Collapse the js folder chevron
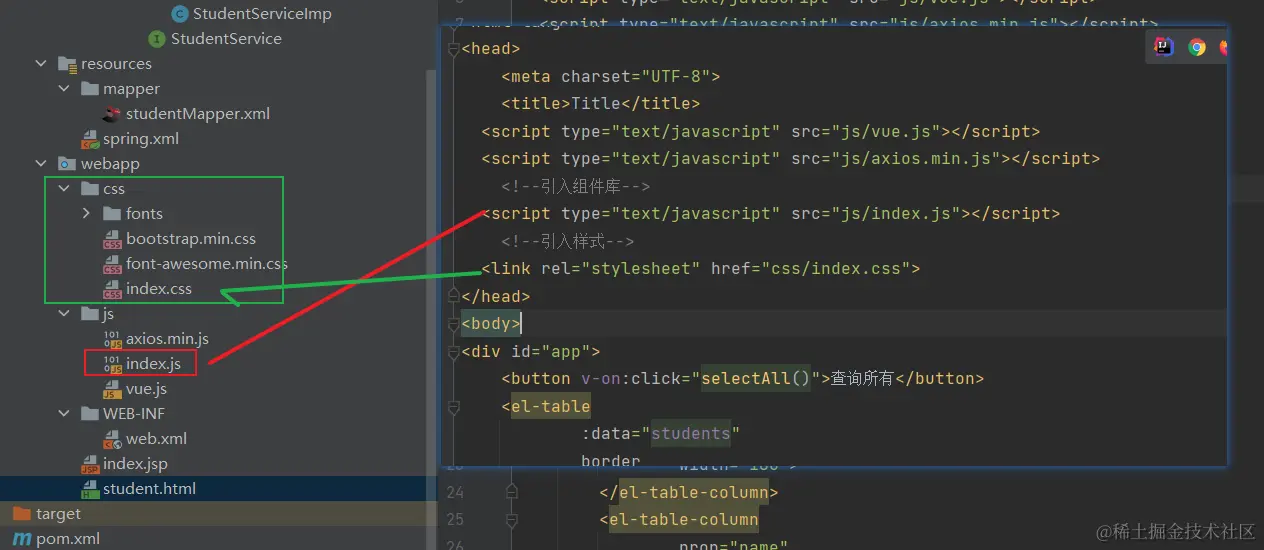Viewport: 1264px width, 550px height. 64,314
